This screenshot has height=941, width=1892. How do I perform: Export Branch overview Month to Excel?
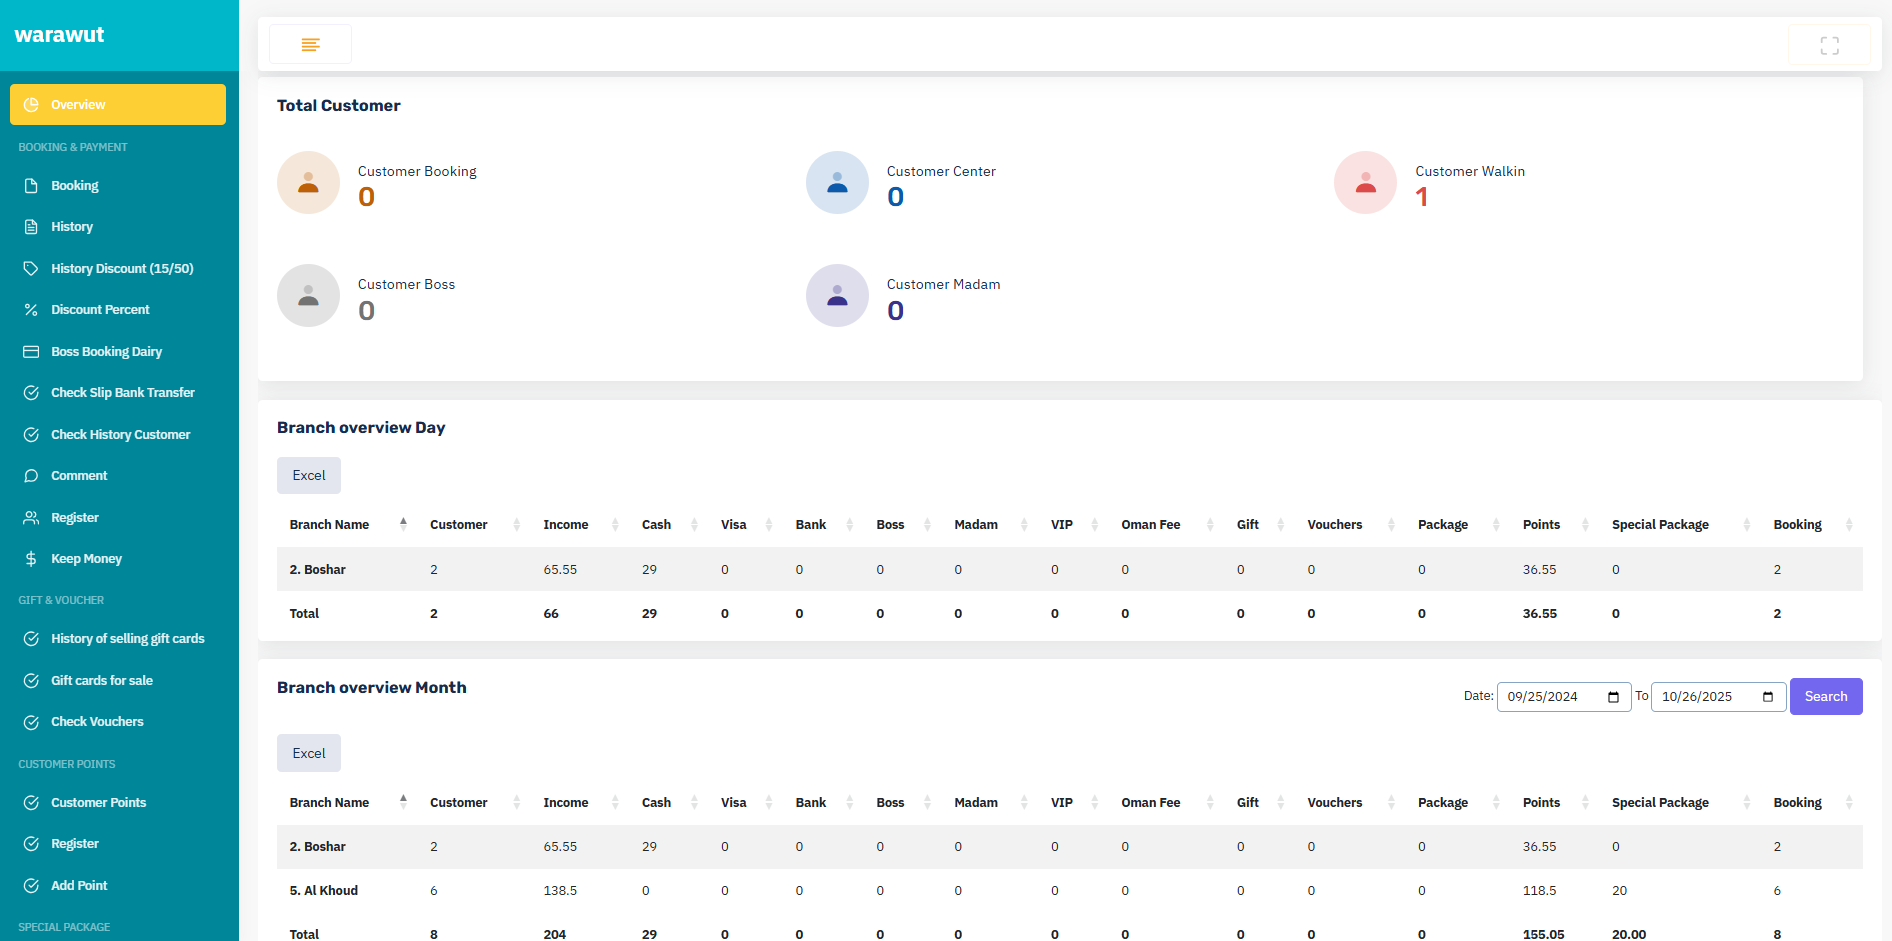[308, 754]
